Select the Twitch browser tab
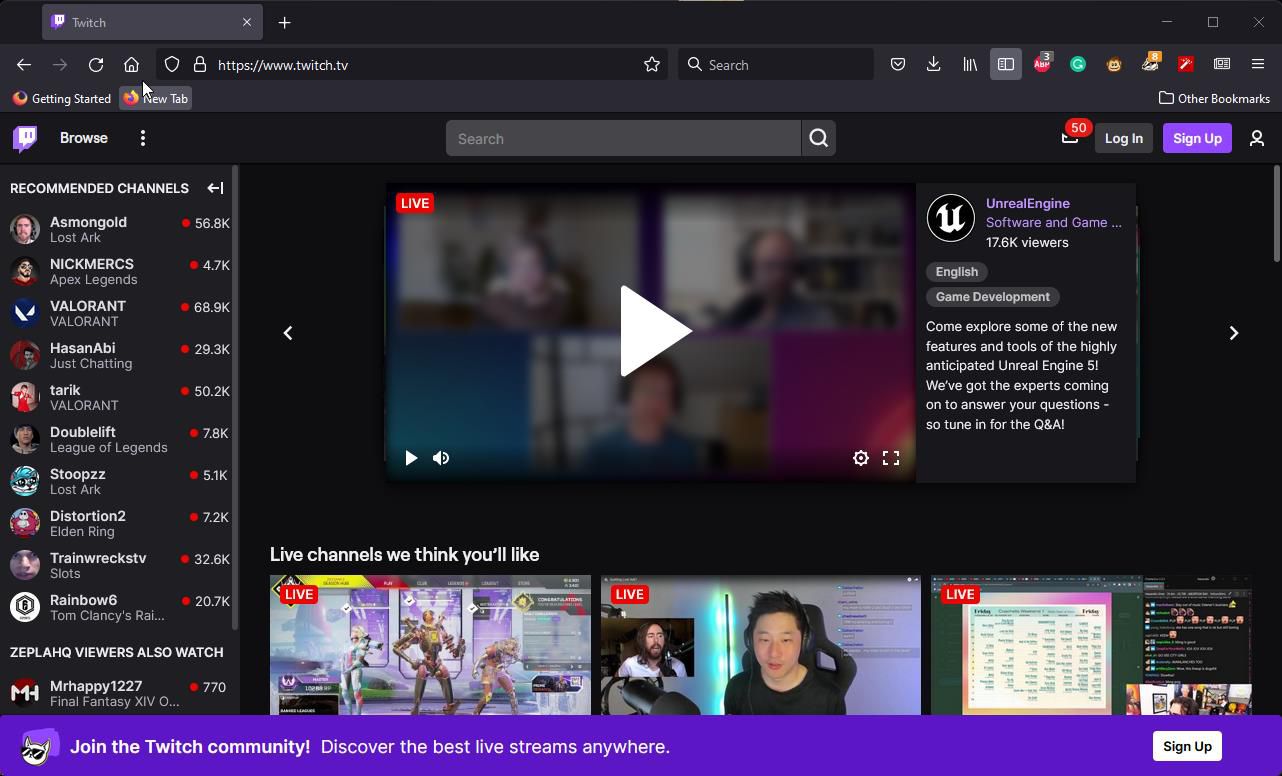 [x=140, y=22]
